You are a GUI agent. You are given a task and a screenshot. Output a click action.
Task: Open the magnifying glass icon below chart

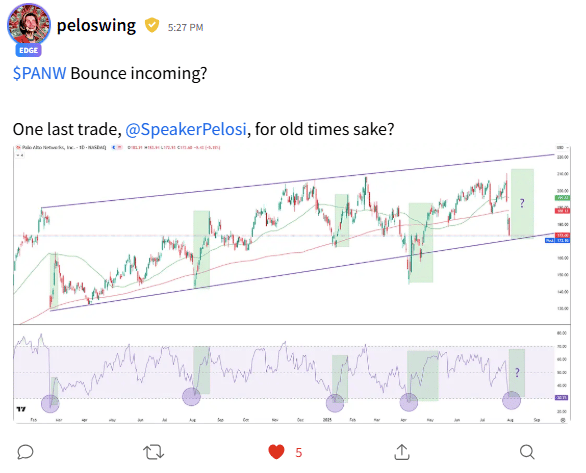[x=527, y=452]
